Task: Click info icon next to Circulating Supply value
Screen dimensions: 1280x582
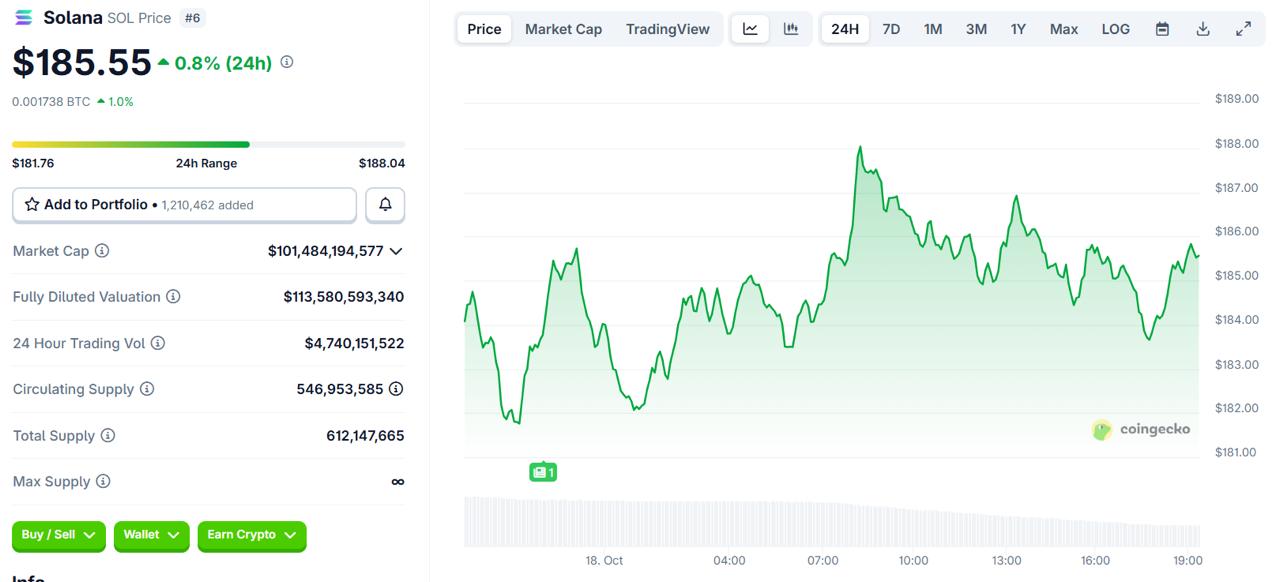Action: coord(396,389)
